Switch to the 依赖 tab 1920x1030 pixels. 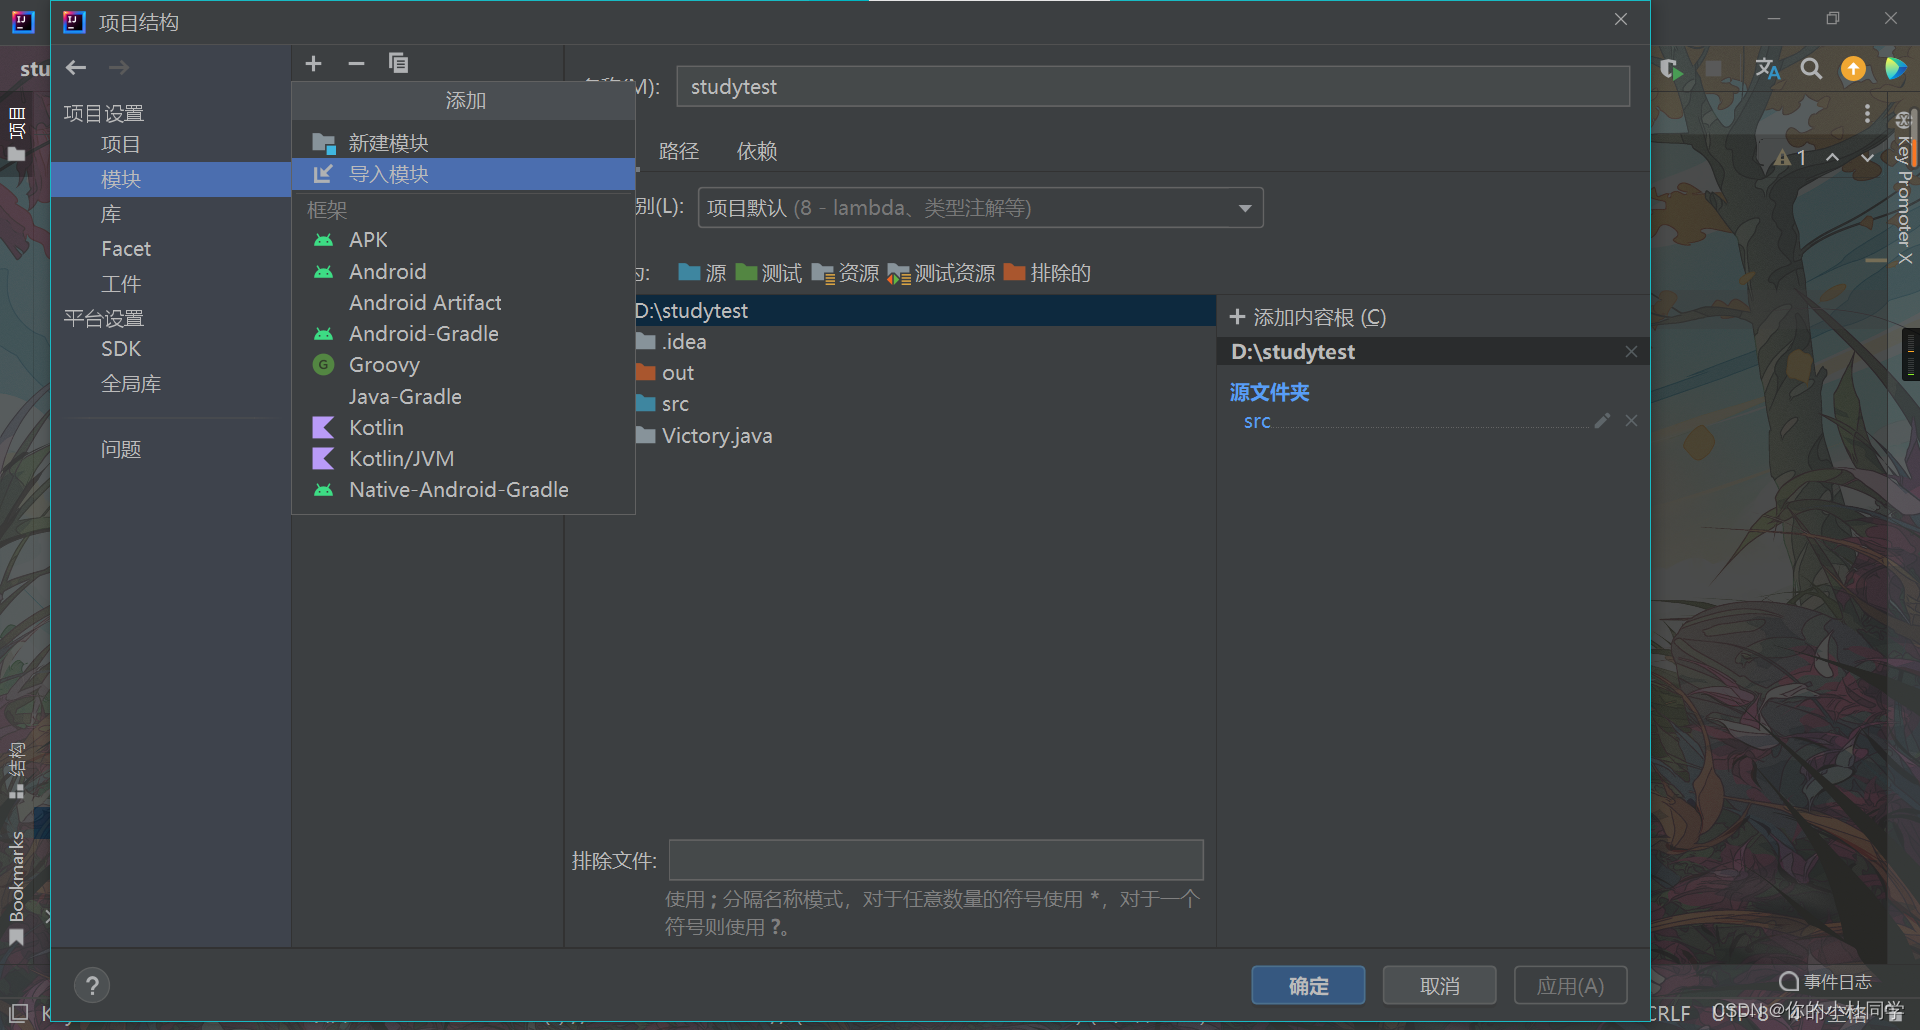point(756,151)
